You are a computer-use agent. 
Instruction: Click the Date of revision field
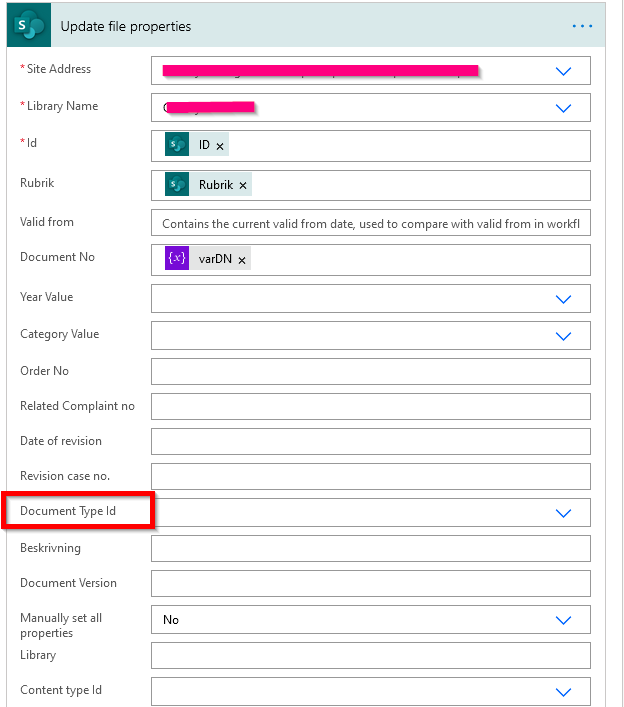pos(370,442)
